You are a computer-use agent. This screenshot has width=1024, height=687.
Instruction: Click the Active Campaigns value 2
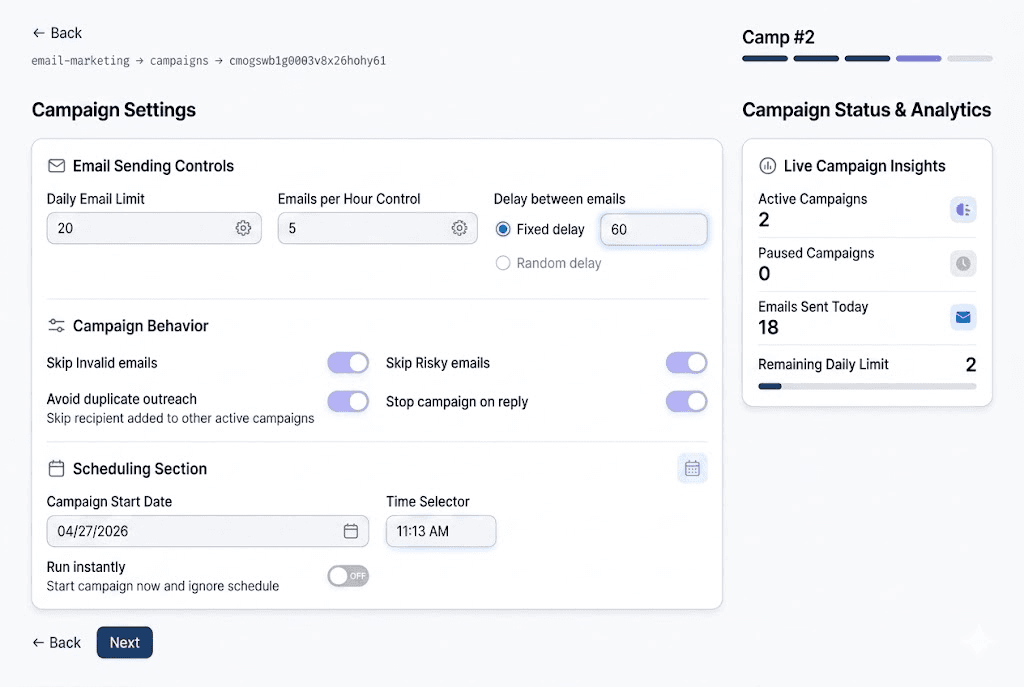(764, 219)
